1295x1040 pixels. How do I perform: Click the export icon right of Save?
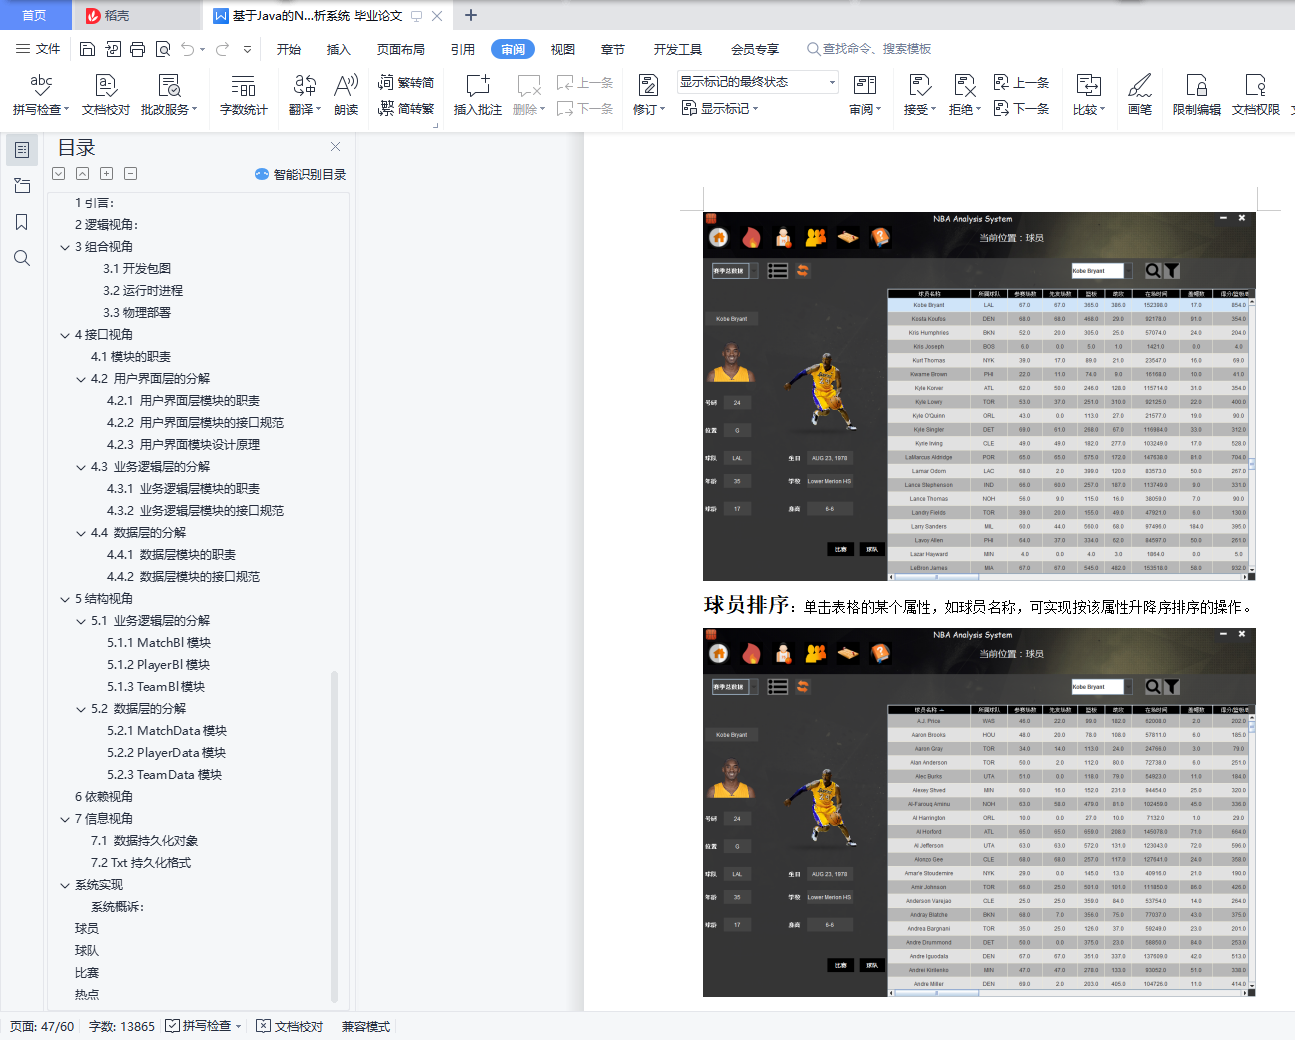coord(113,49)
